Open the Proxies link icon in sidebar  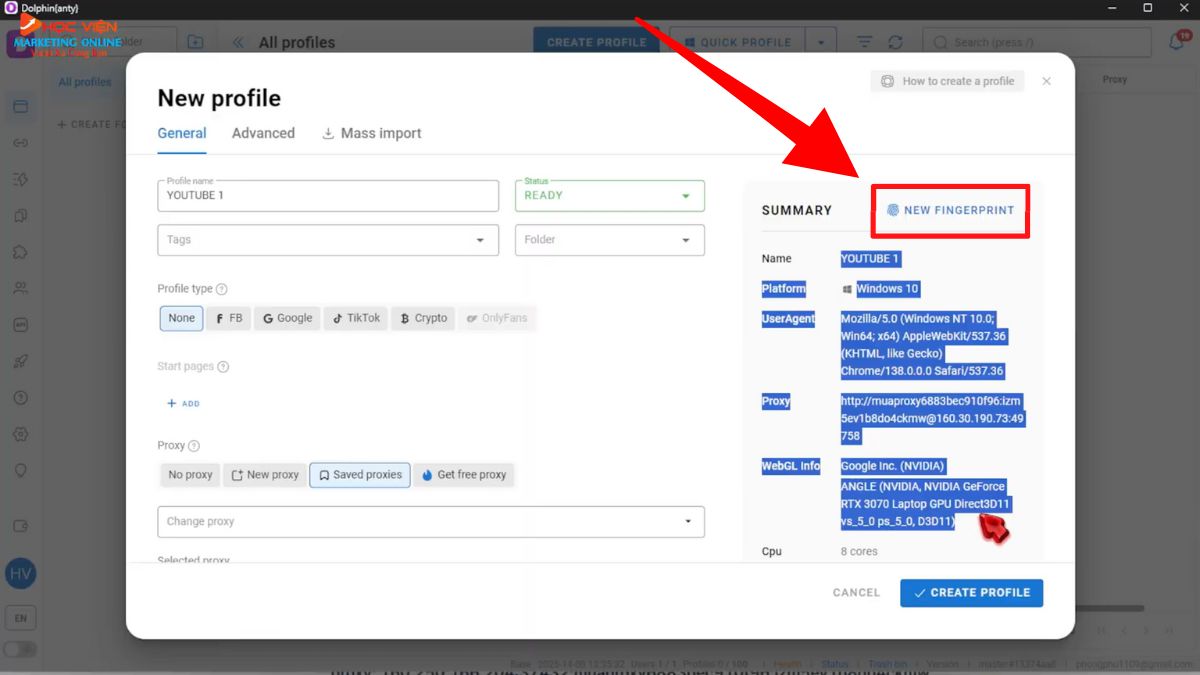coord(20,143)
